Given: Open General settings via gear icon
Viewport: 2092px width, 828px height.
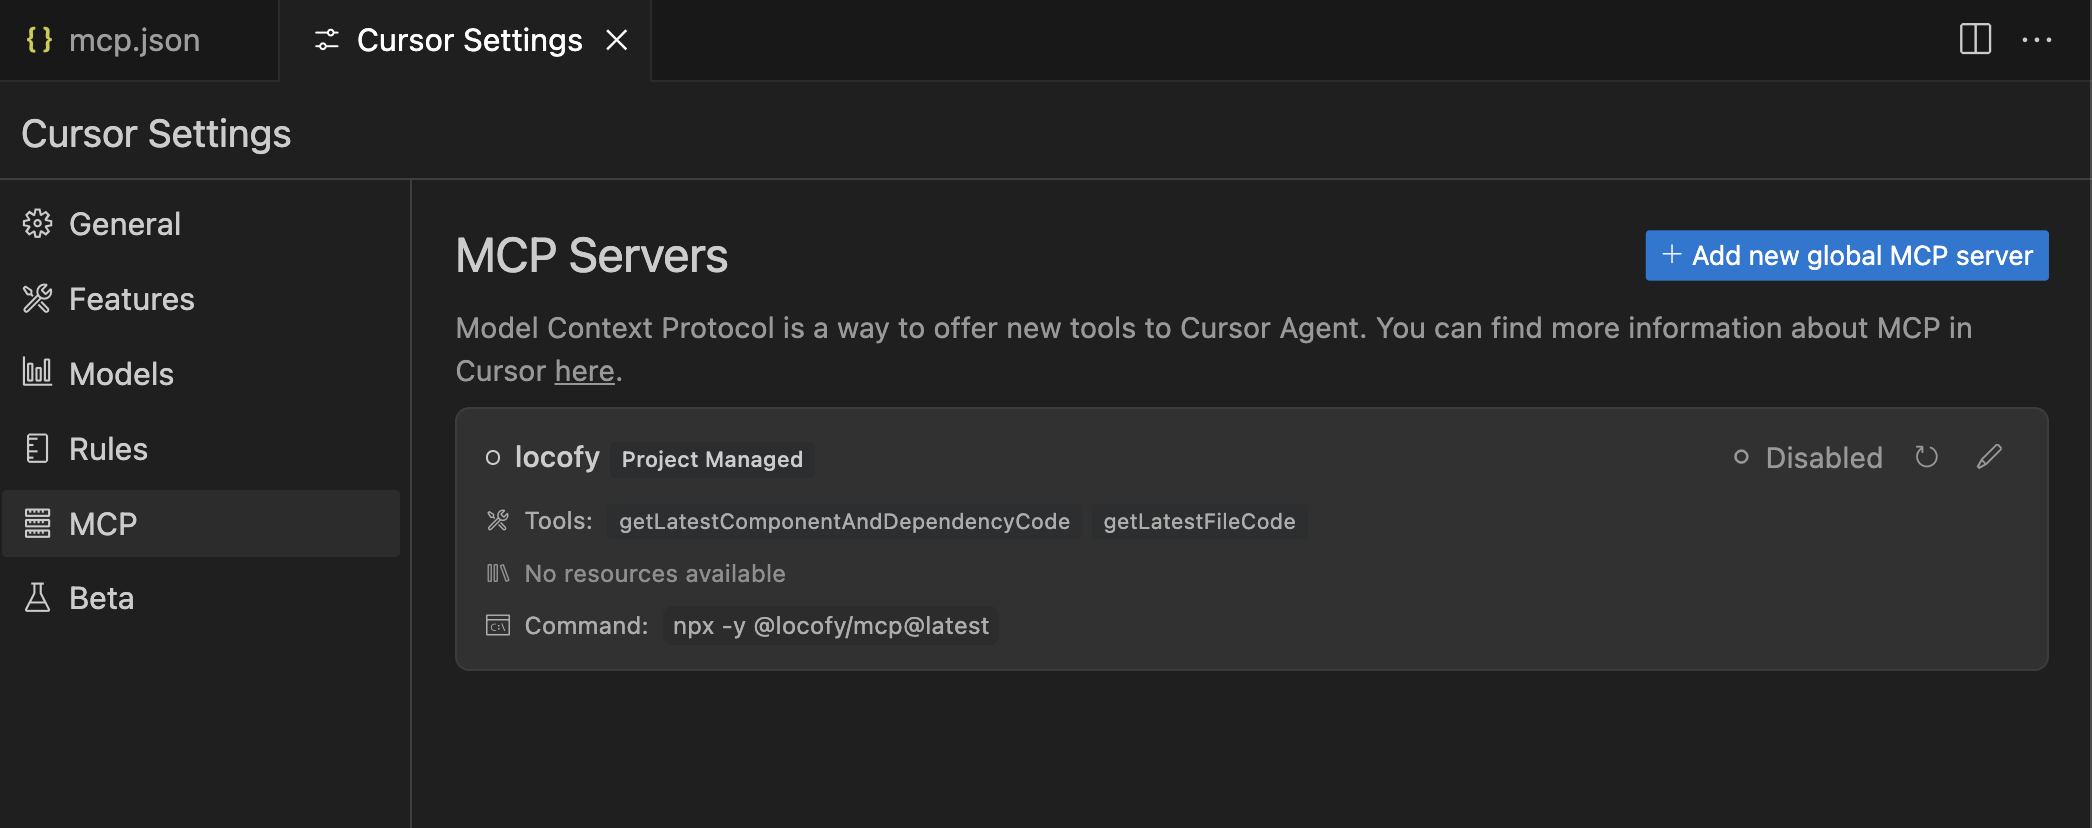Looking at the screenshot, I should [37, 223].
